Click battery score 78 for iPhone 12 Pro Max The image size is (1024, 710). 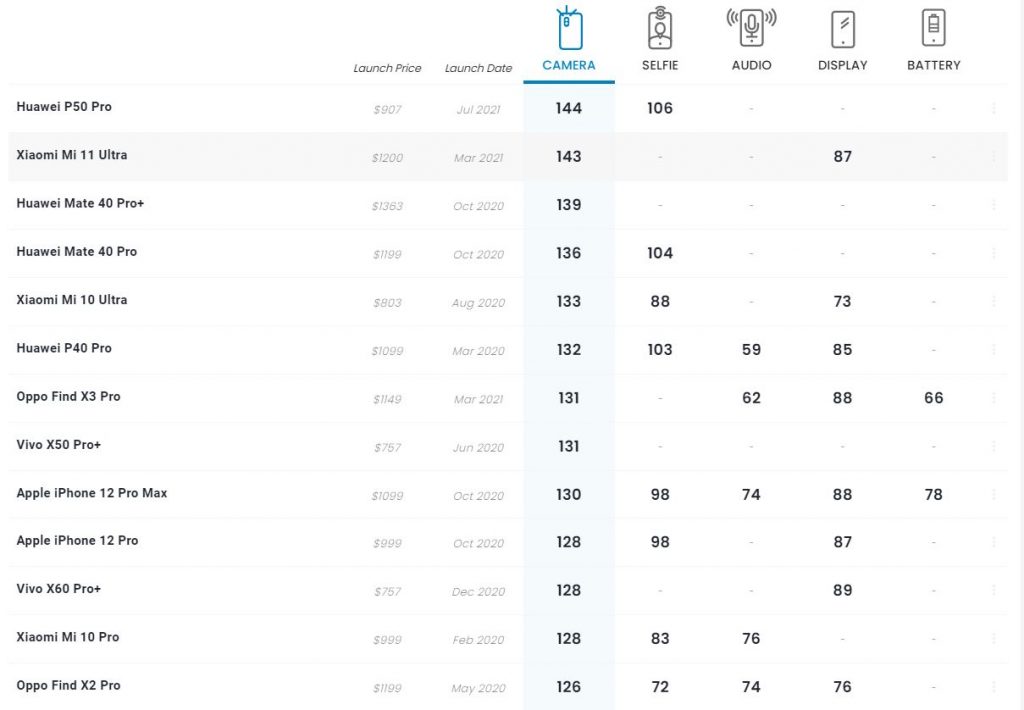(933, 494)
